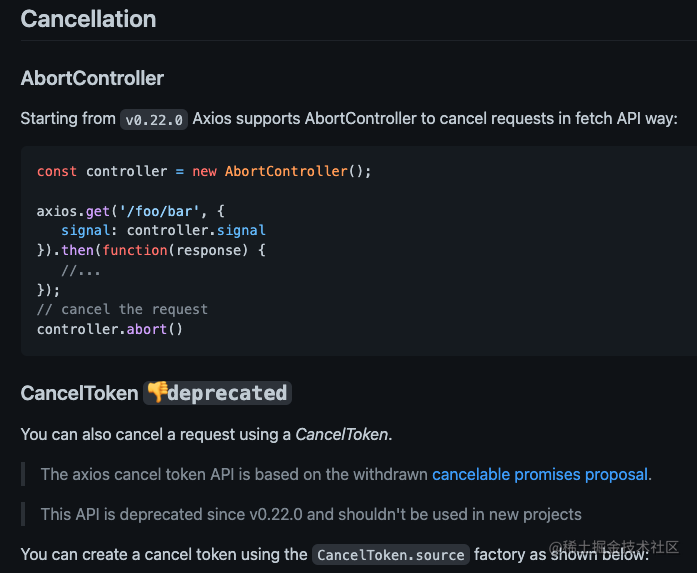The width and height of the screenshot is (697, 573).
Task: Click the '// cancel the request' comment
Action: pos(122,309)
